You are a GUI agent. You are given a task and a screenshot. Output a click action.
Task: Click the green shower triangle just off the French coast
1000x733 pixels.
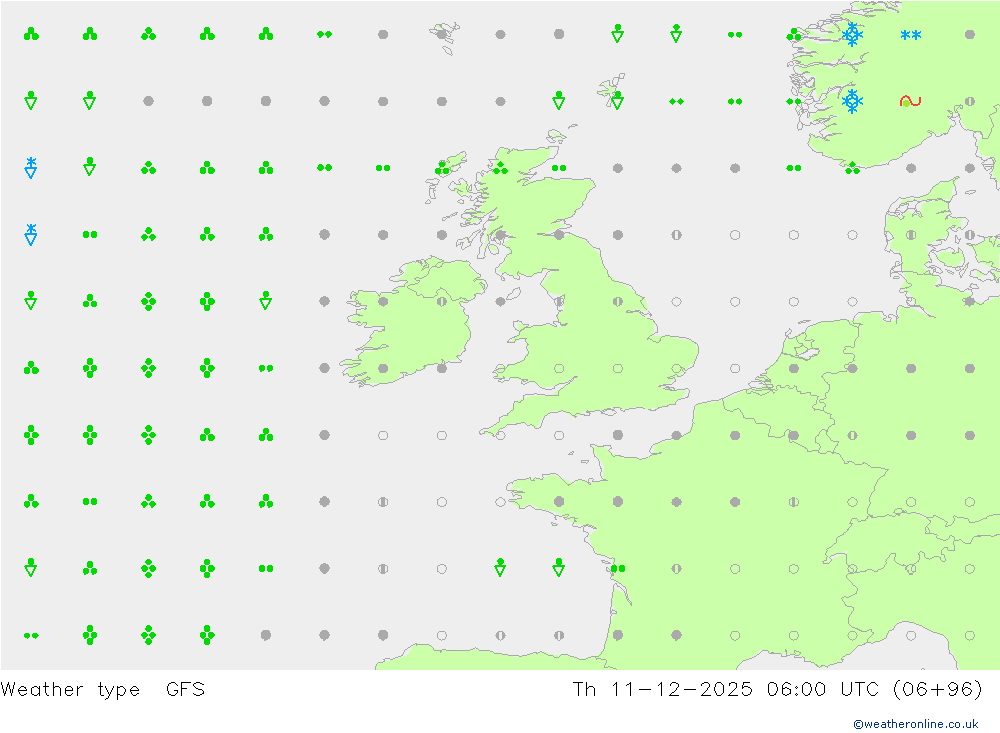click(559, 567)
